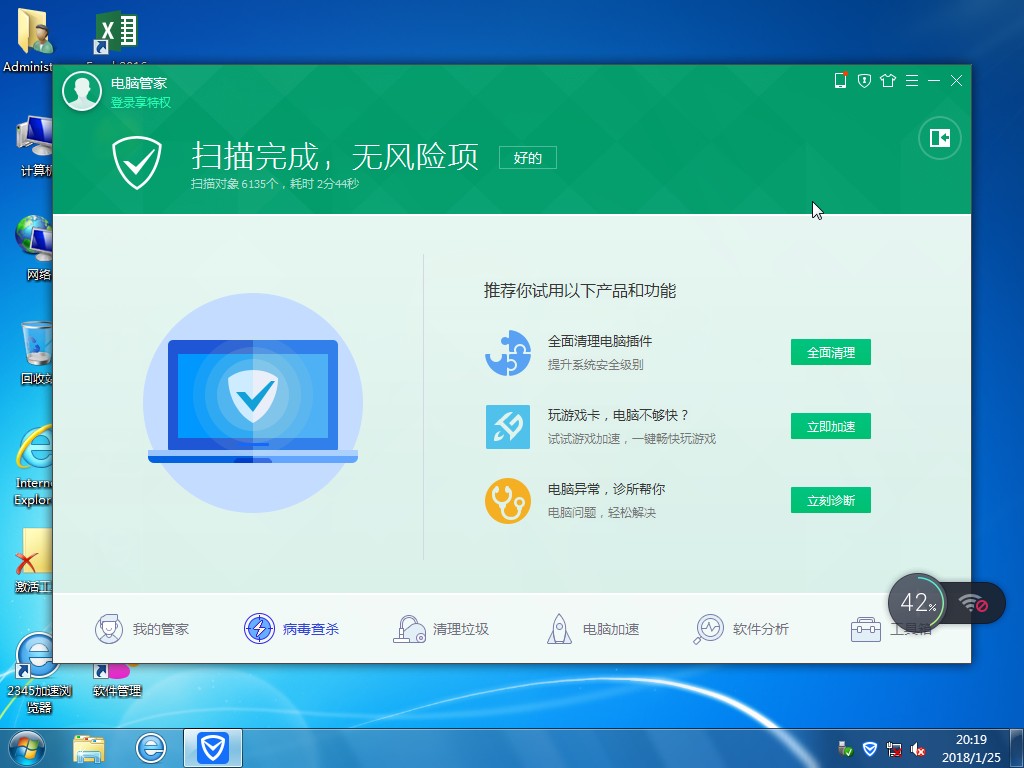Click the 立即加速 button
1024x768 pixels.
pos(831,426)
